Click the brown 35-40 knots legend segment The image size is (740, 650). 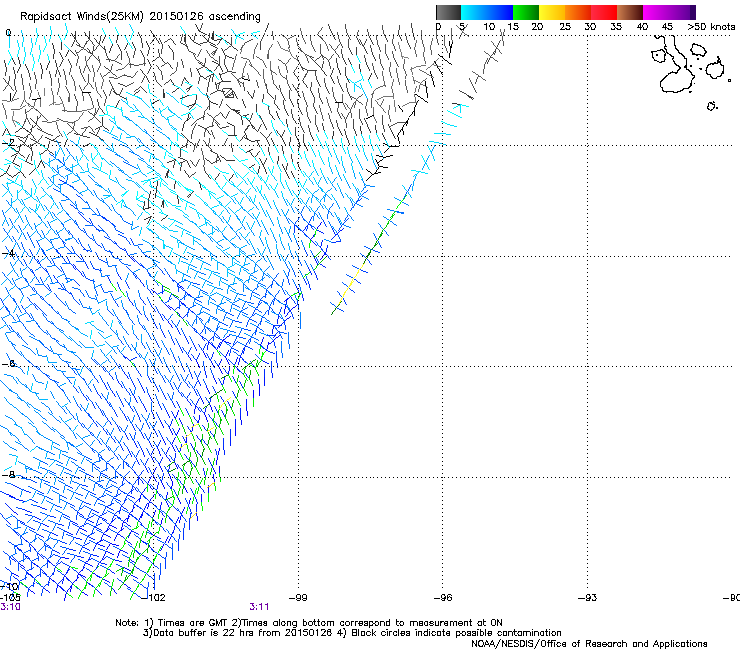click(630, 12)
